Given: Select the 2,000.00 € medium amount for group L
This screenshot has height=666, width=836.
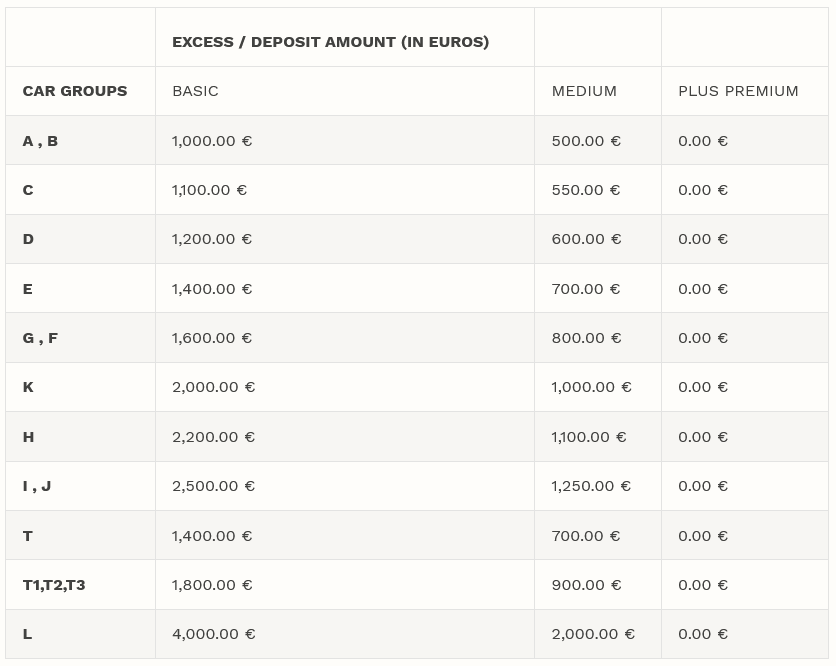Looking at the screenshot, I should (x=593, y=634).
